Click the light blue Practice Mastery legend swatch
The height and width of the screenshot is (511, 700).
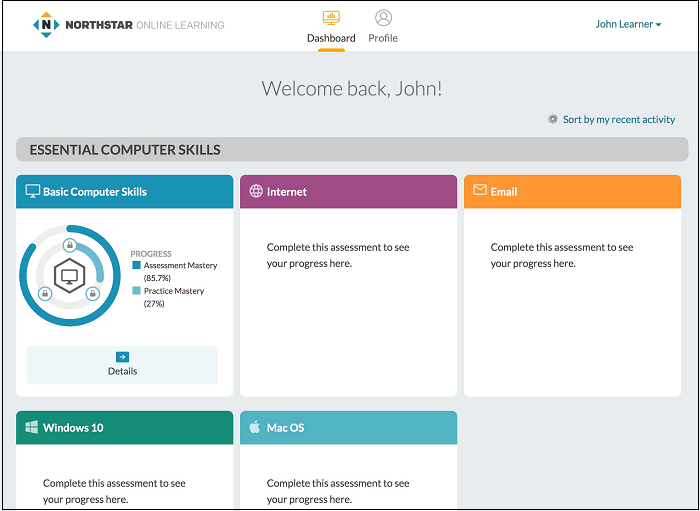click(137, 291)
